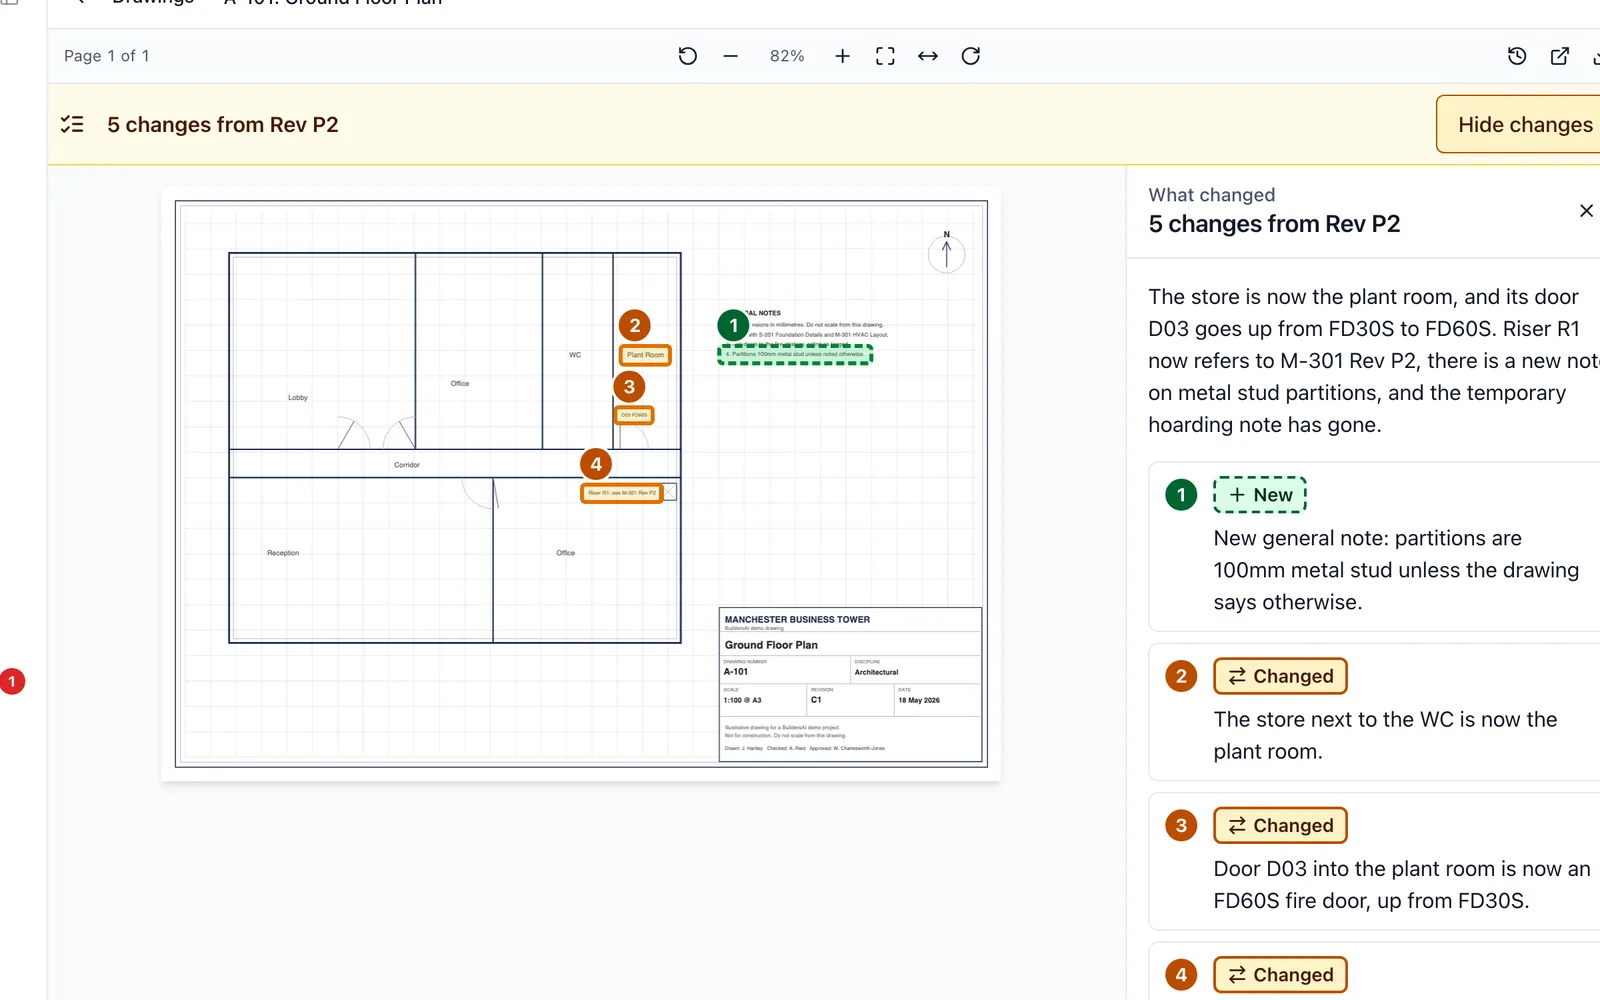Screen dimensions: 1600x1000
Task: Select drawing marker 3 at door D03
Action: (629, 386)
